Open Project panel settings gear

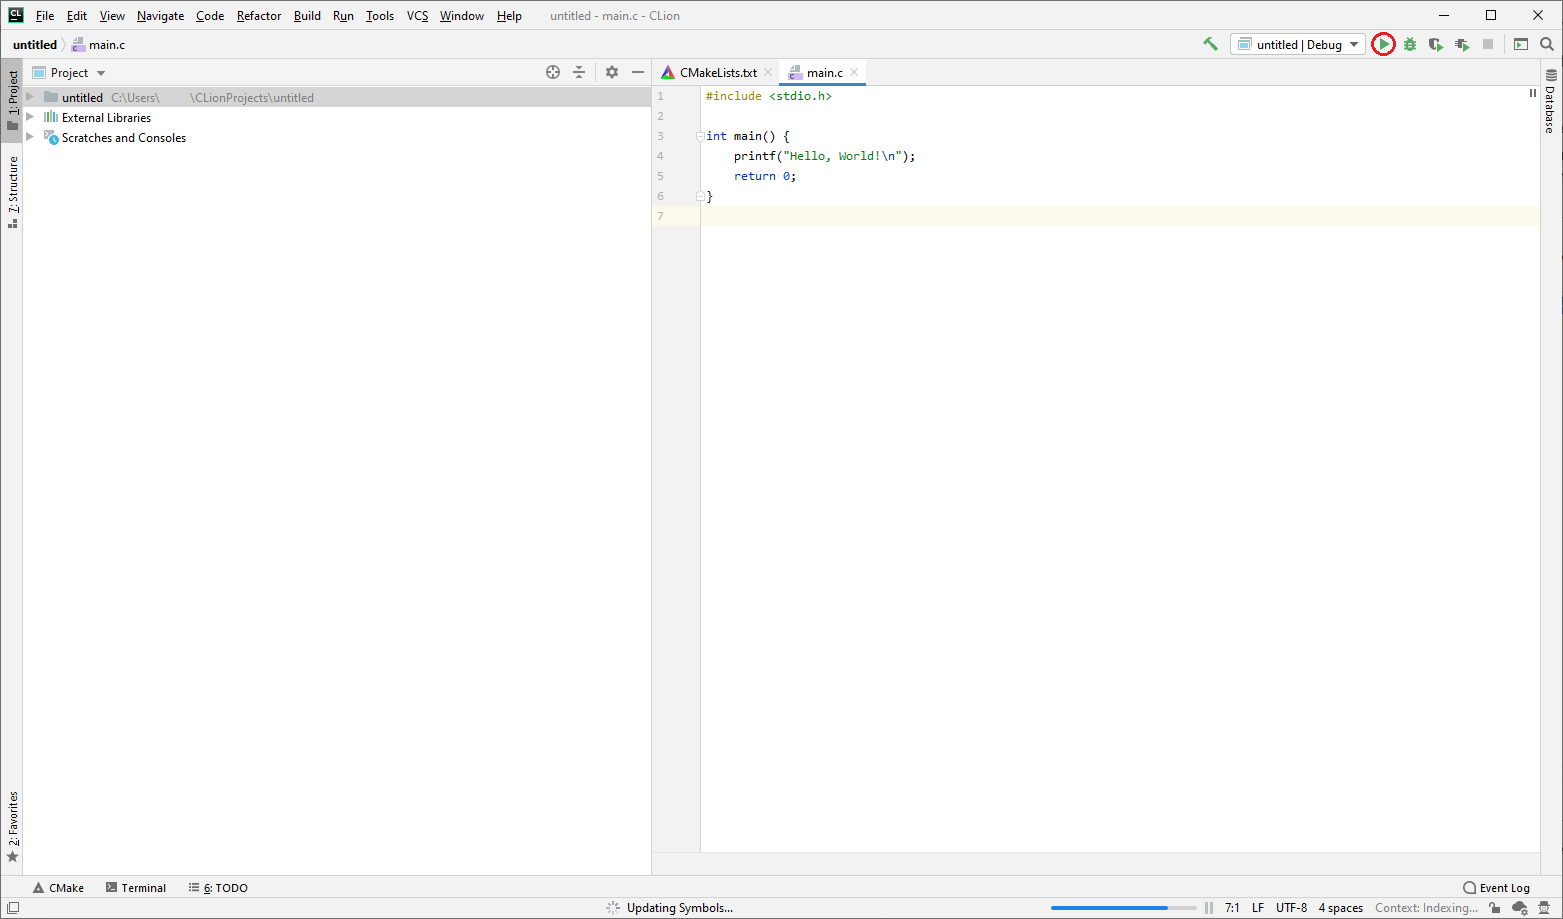click(612, 72)
